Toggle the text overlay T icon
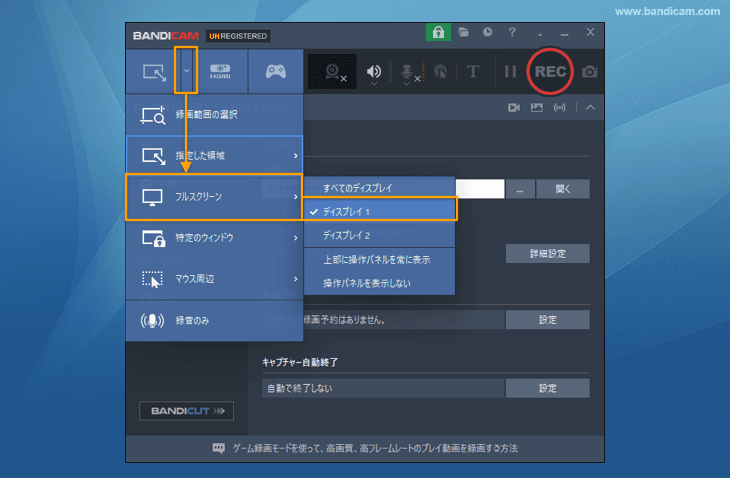This screenshot has width=730, height=478. 473,72
